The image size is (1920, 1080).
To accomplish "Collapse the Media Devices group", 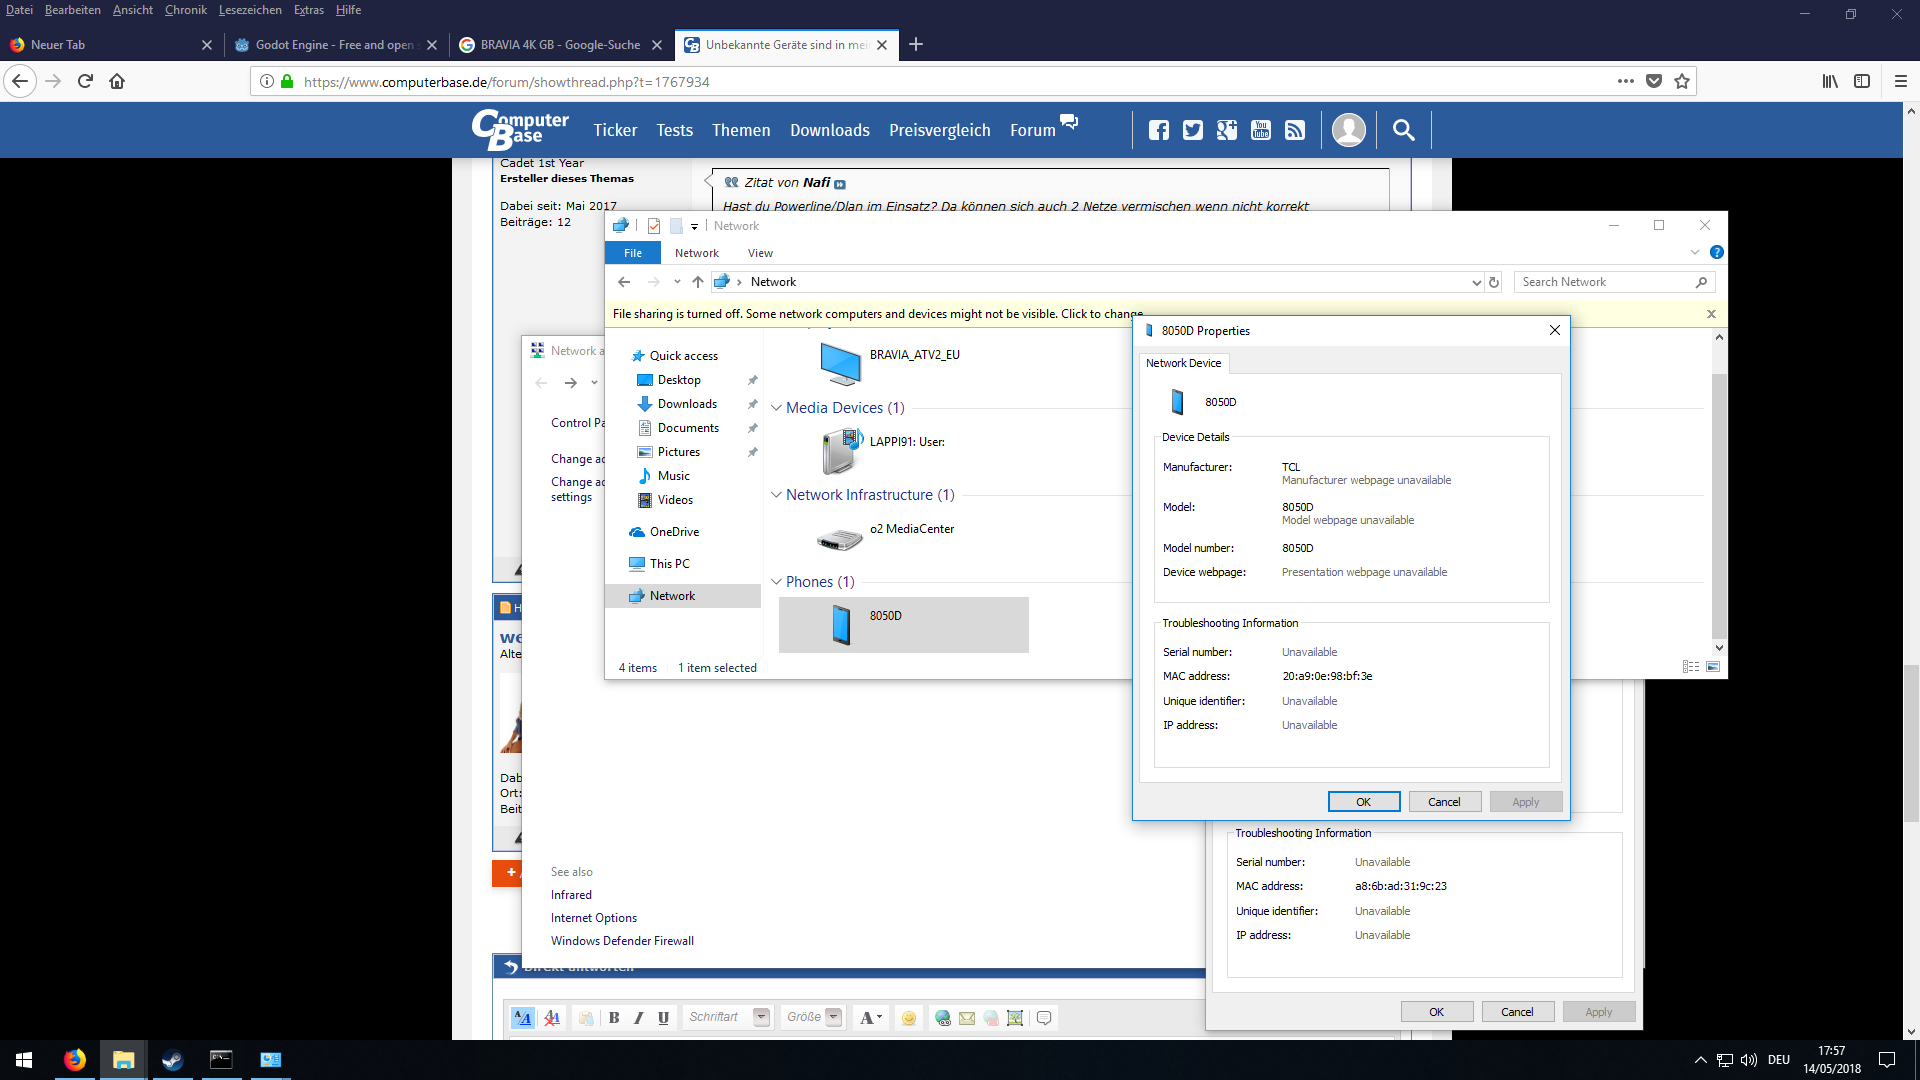I will click(776, 408).
